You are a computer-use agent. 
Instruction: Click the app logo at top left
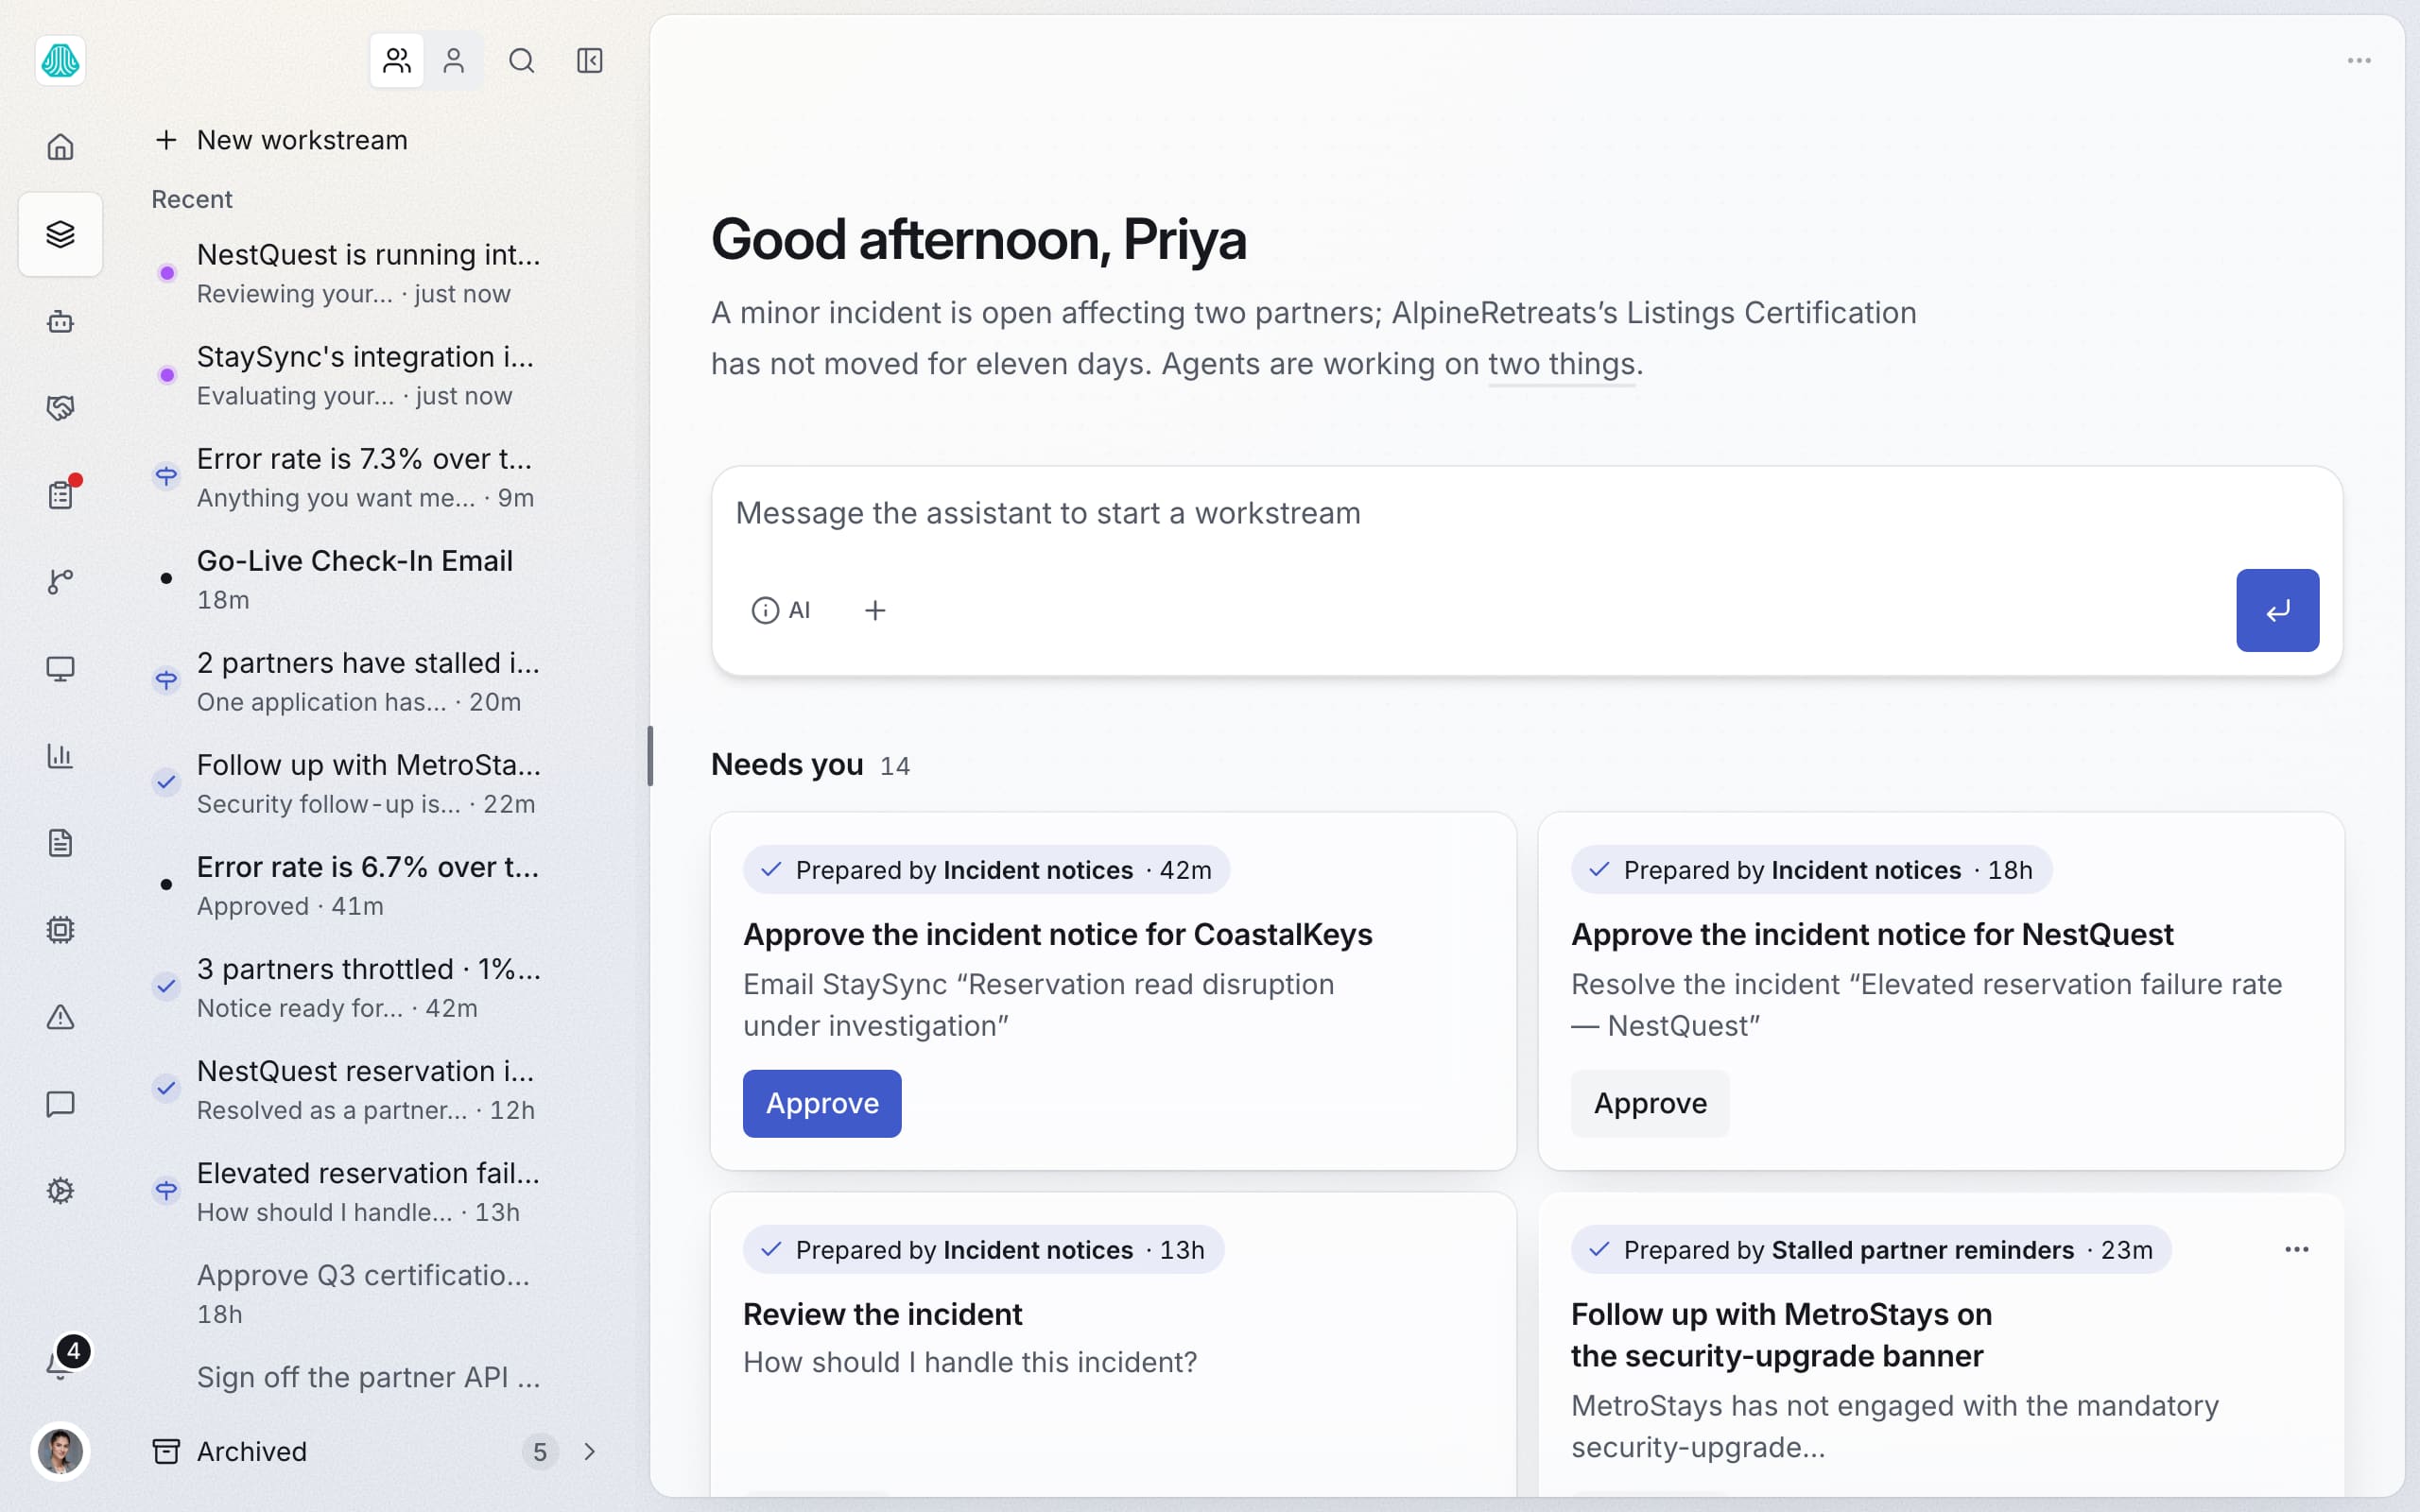(60, 61)
